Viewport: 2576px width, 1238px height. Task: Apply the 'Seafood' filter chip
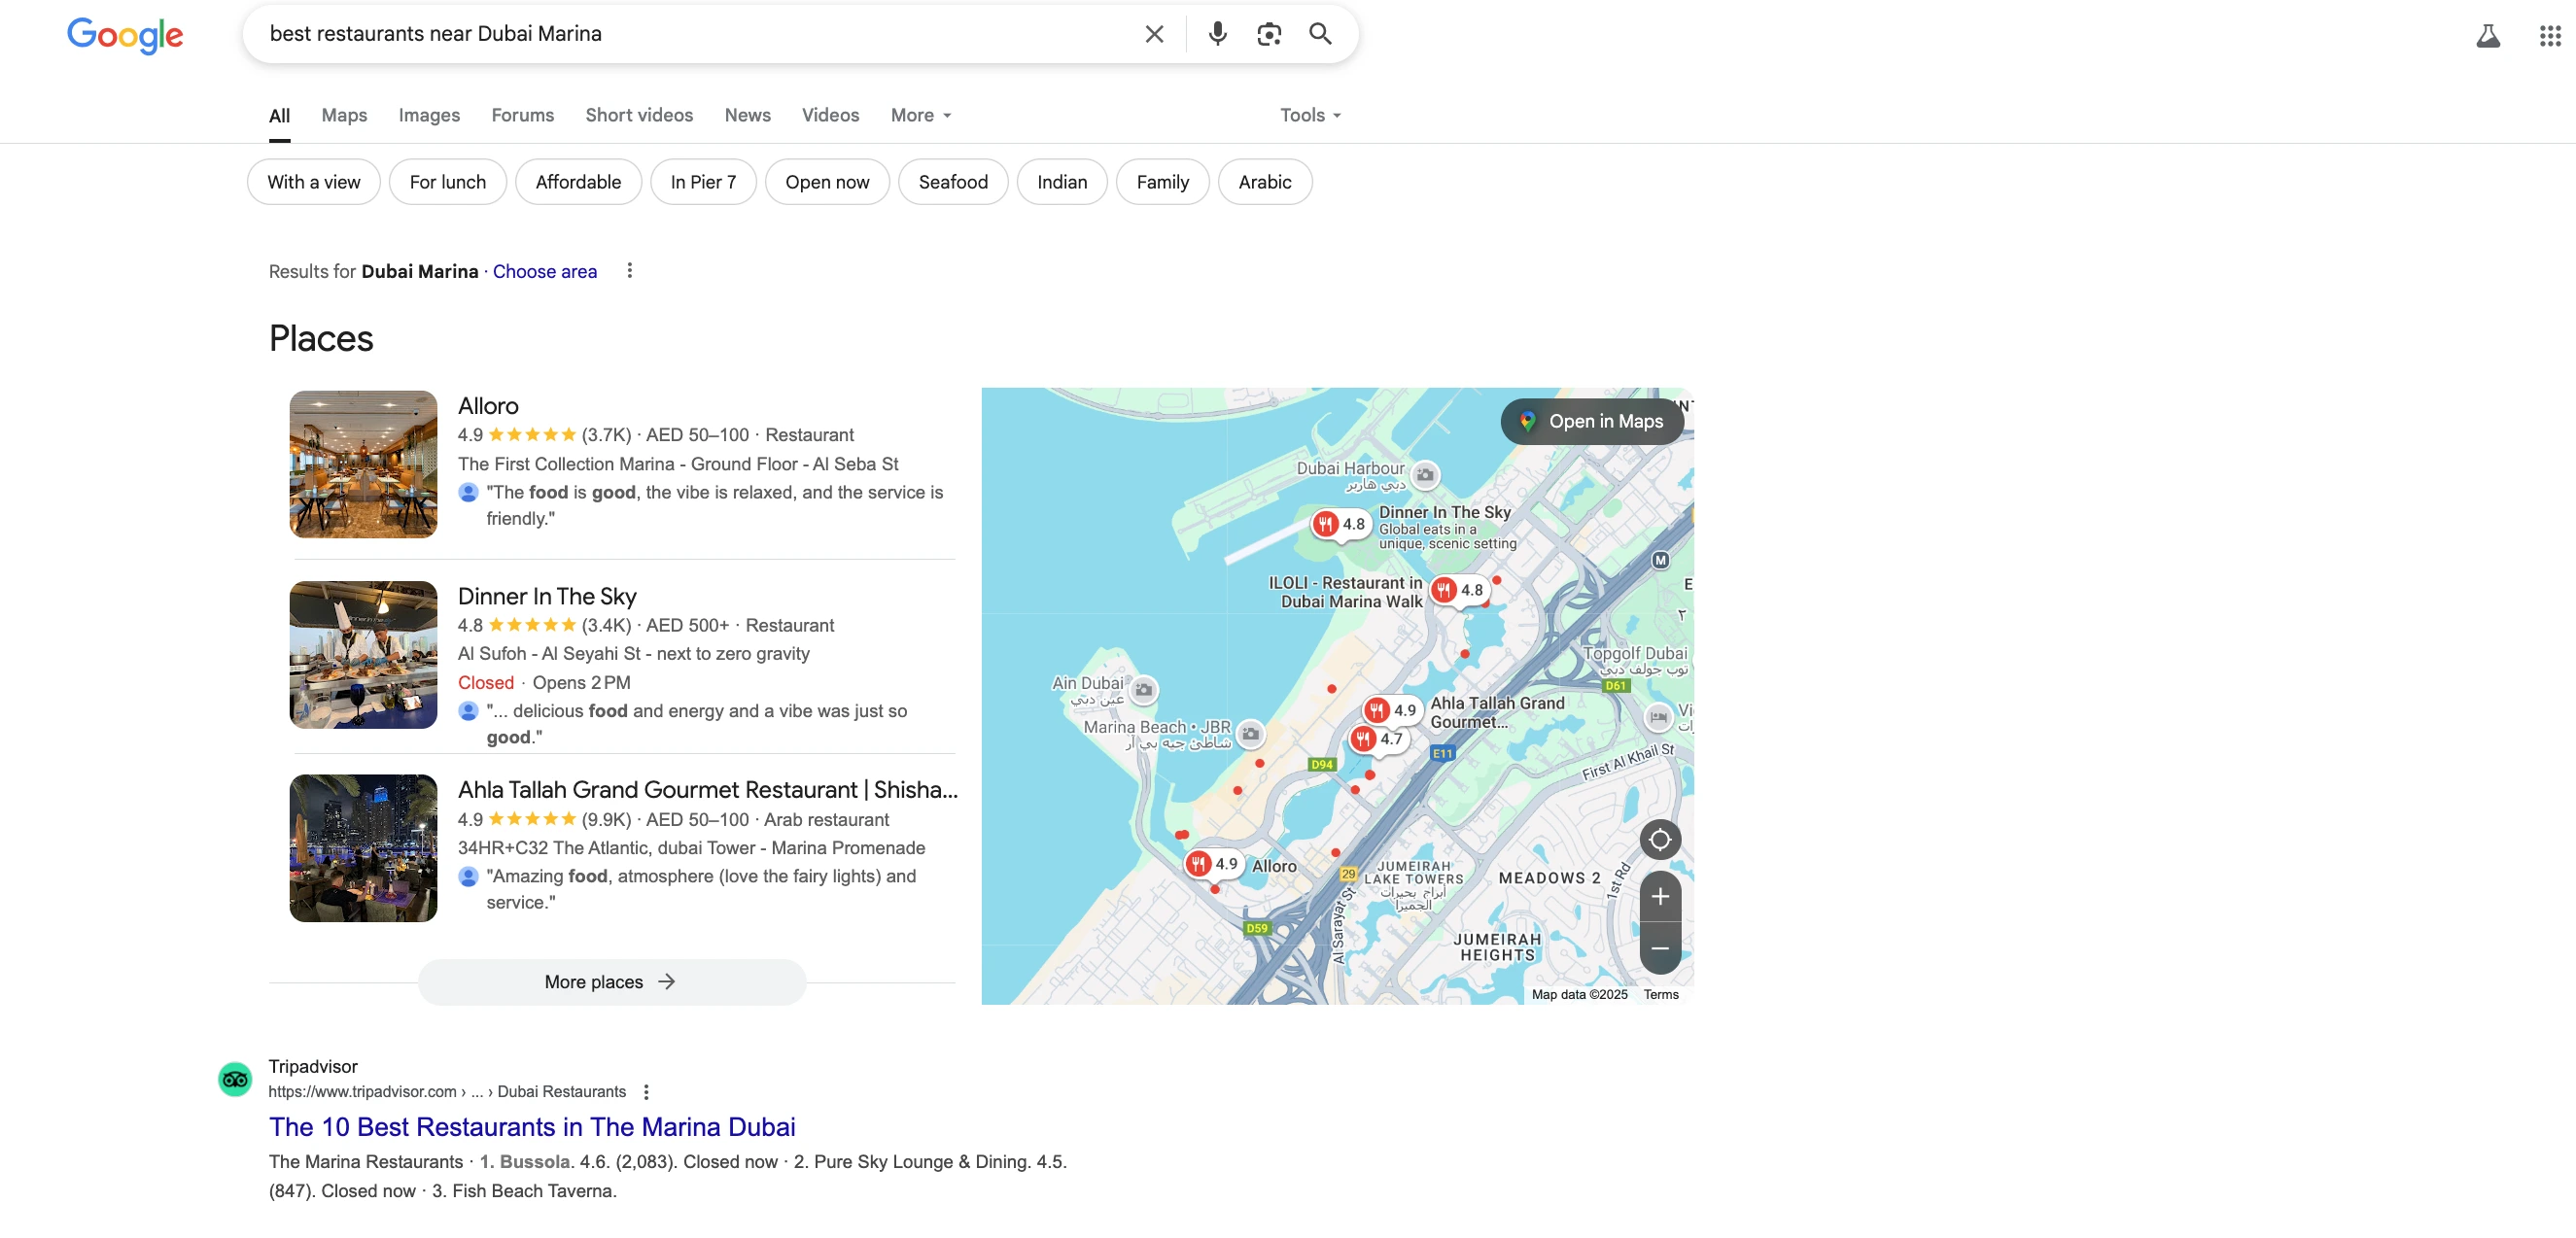pos(953,182)
